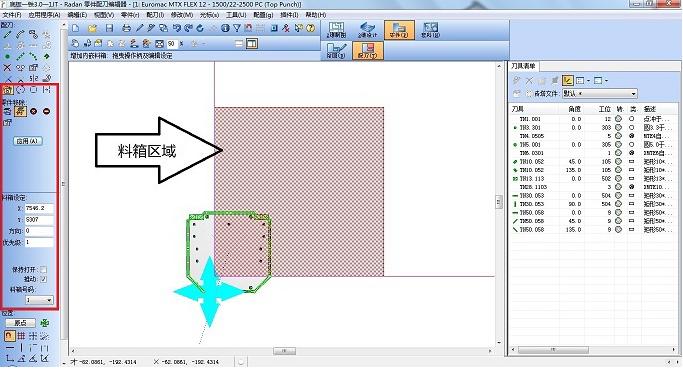Click the open folder icon in the toolbar
Screen dimensions: 683x369
(92, 28)
